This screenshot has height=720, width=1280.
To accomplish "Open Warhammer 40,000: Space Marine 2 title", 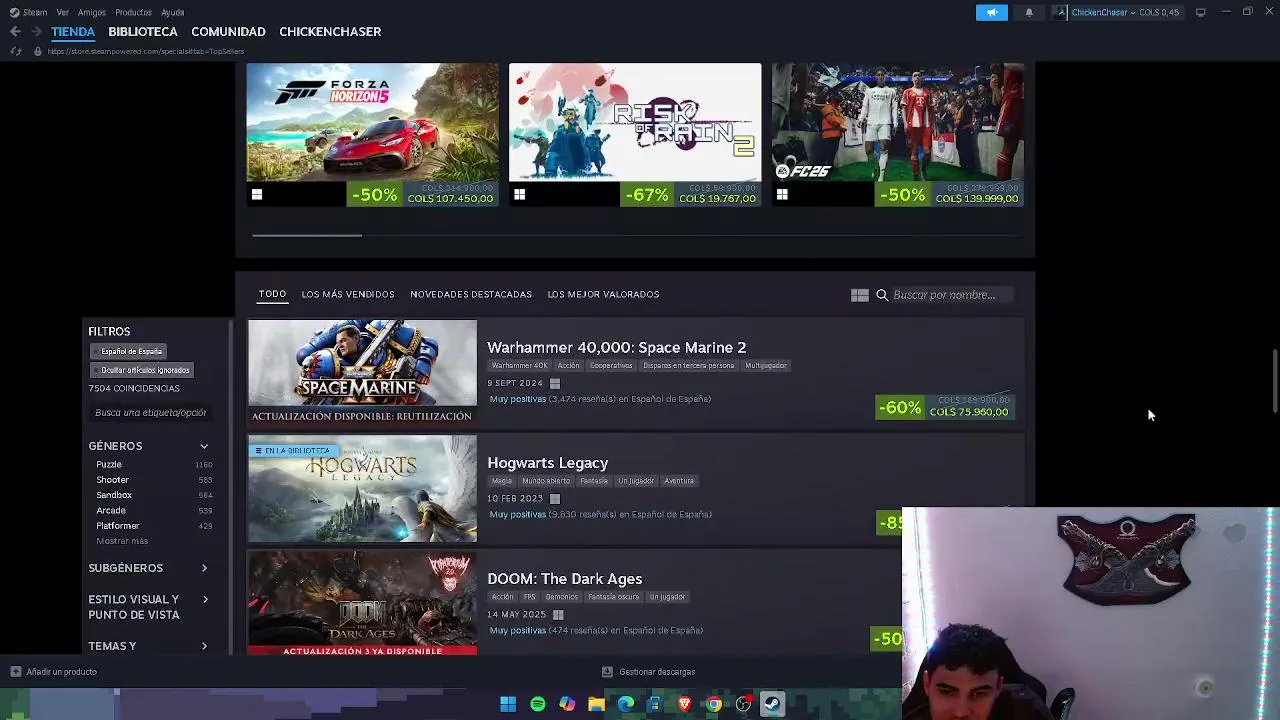I will pyautogui.click(x=616, y=348).
